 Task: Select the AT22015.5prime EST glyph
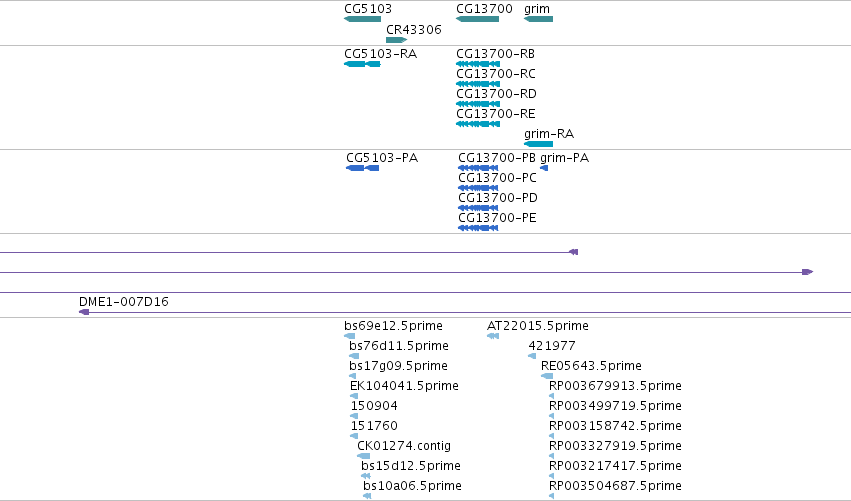[x=493, y=336]
